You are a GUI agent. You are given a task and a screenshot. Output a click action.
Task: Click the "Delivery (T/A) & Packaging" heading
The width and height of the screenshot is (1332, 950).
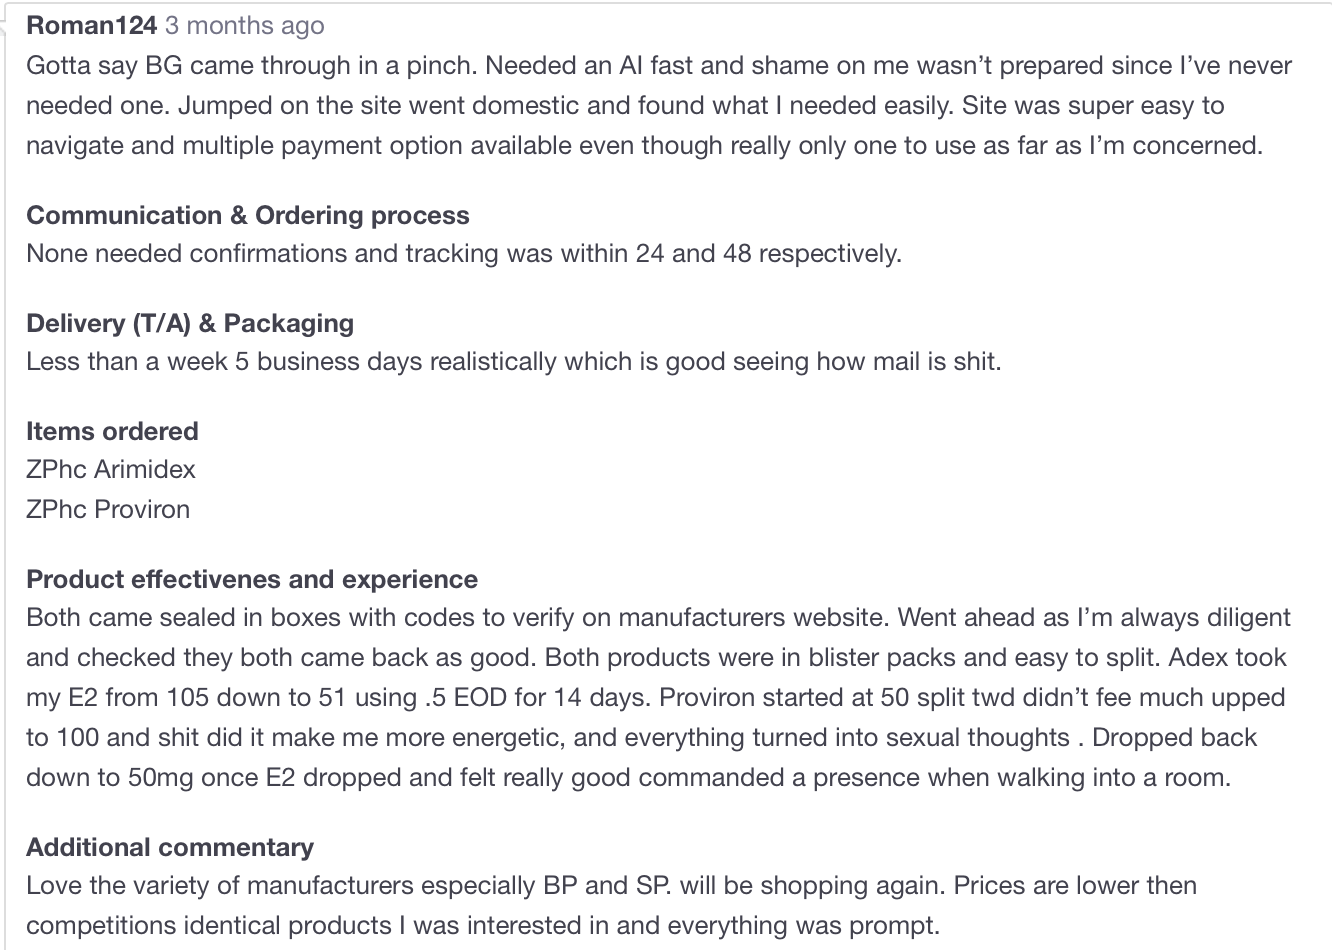(190, 323)
